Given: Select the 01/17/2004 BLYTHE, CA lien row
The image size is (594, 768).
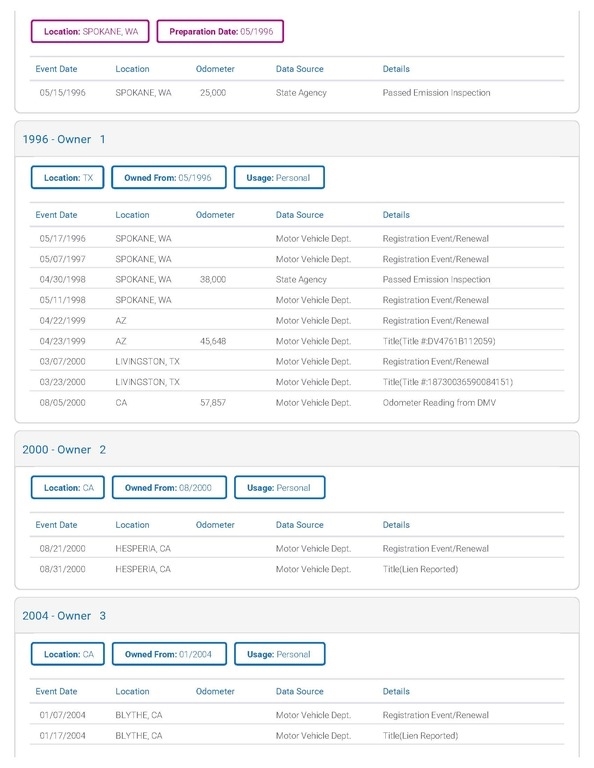Looking at the screenshot, I should 297,736.
